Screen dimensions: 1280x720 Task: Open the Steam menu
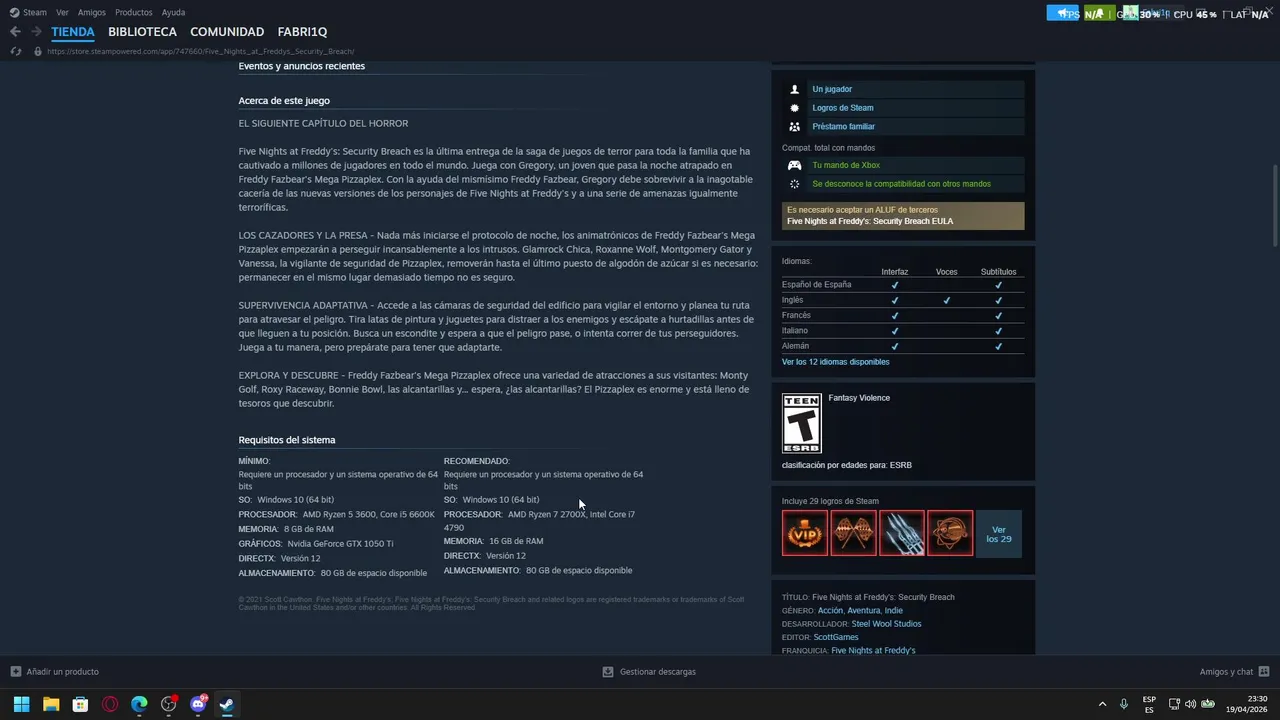point(35,13)
